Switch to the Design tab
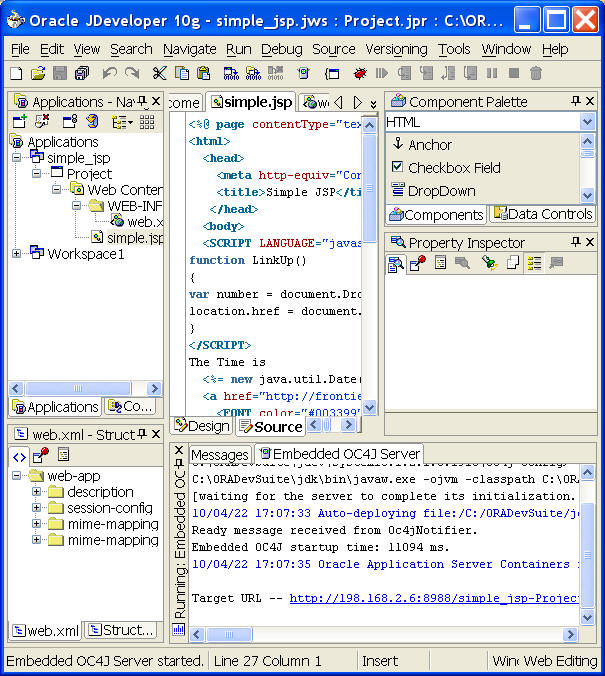The image size is (605, 676). [202, 426]
